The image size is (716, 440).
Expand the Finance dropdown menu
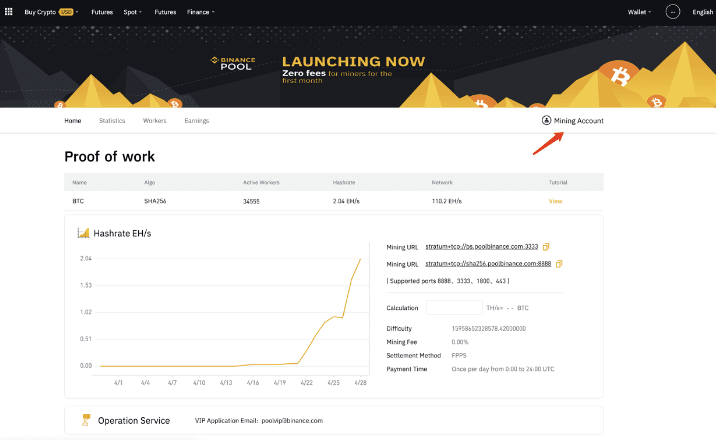click(200, 12)
